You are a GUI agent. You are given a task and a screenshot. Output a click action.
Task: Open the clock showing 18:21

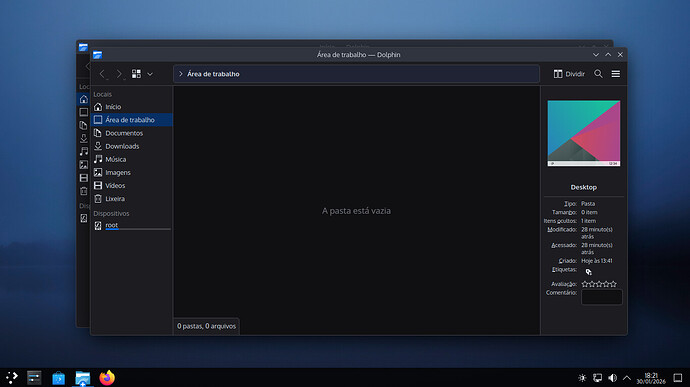[x=651, y=378]
